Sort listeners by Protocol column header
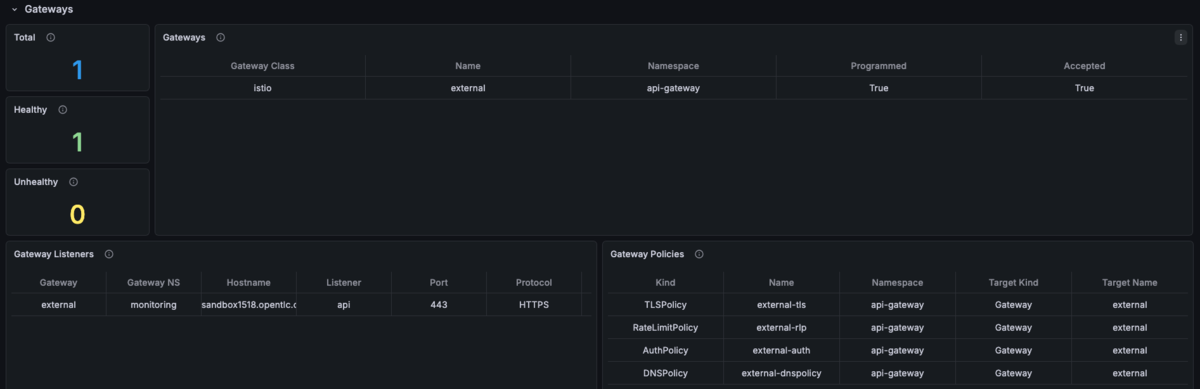This screenshot has height=389, width=1200. 534,283
